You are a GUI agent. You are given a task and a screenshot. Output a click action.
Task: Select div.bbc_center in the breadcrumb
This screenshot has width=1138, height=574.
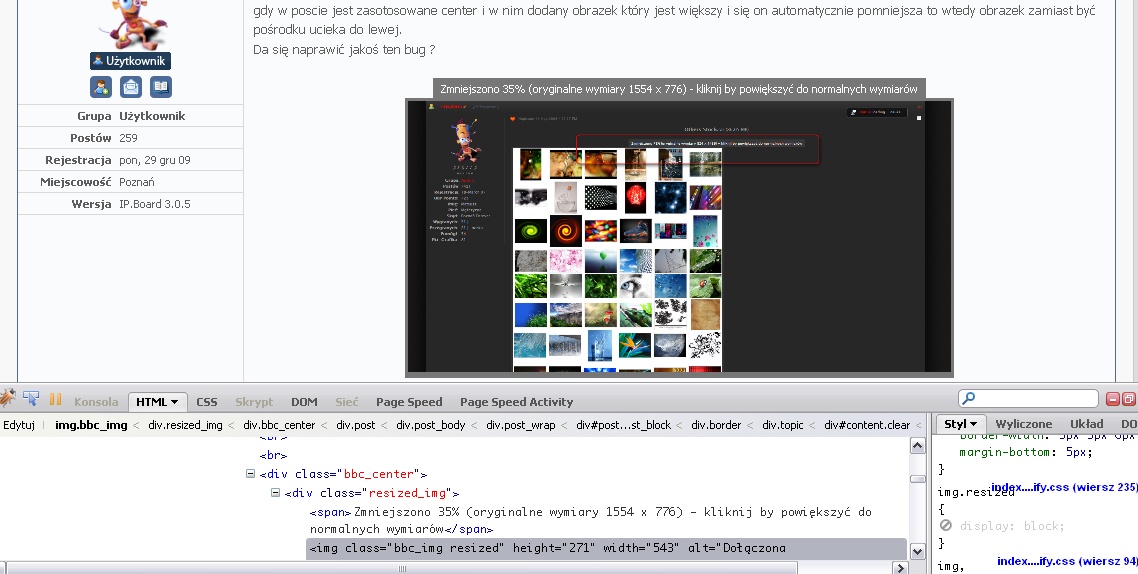(279, 425)
